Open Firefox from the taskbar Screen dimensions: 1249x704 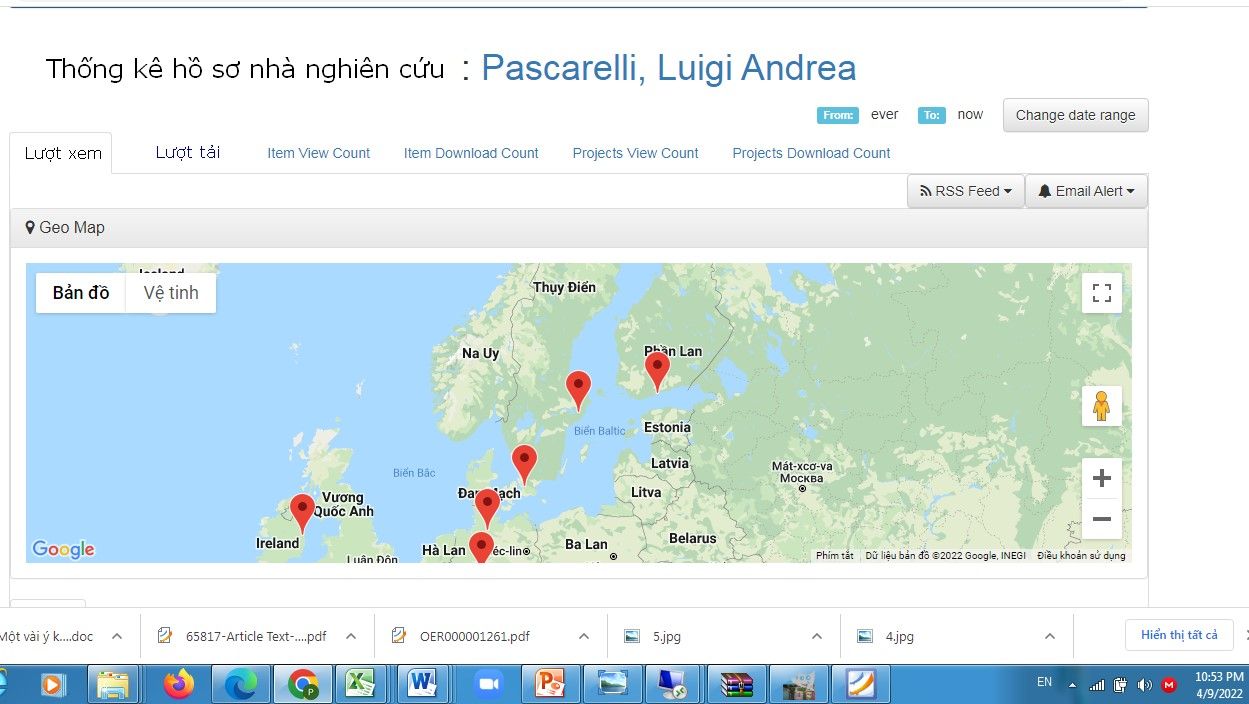tap(179, 684)
